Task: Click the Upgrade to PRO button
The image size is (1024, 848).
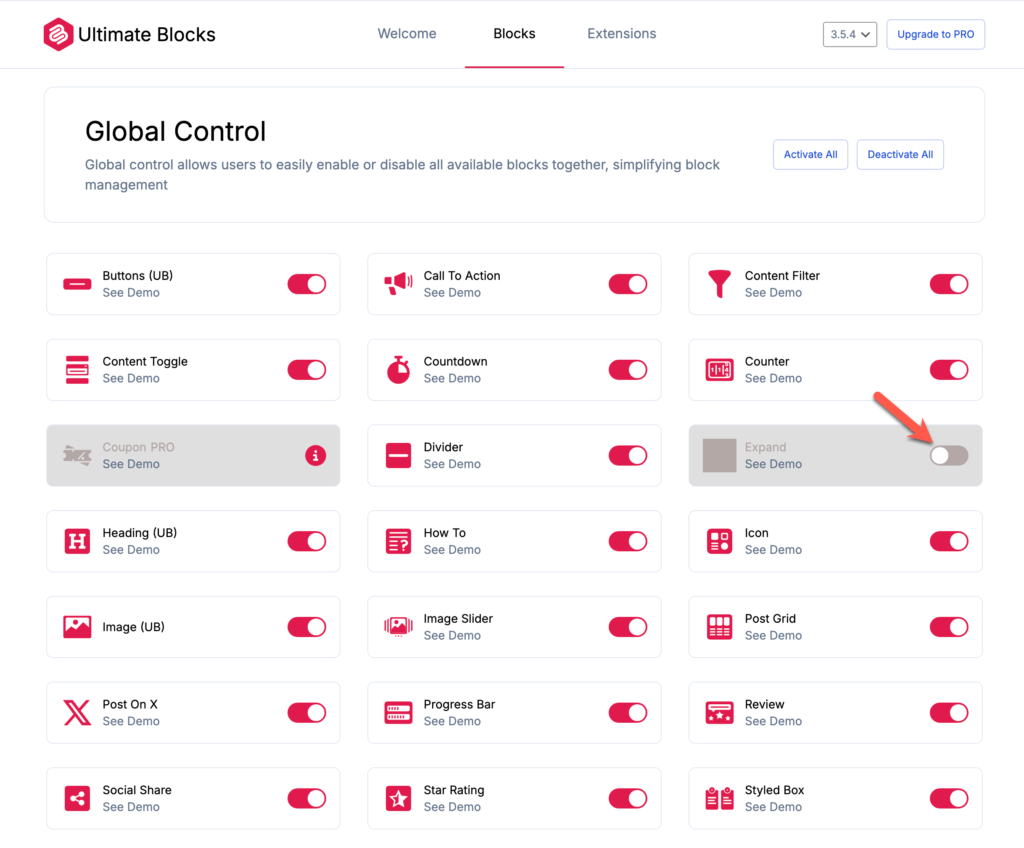Action: 935,34
